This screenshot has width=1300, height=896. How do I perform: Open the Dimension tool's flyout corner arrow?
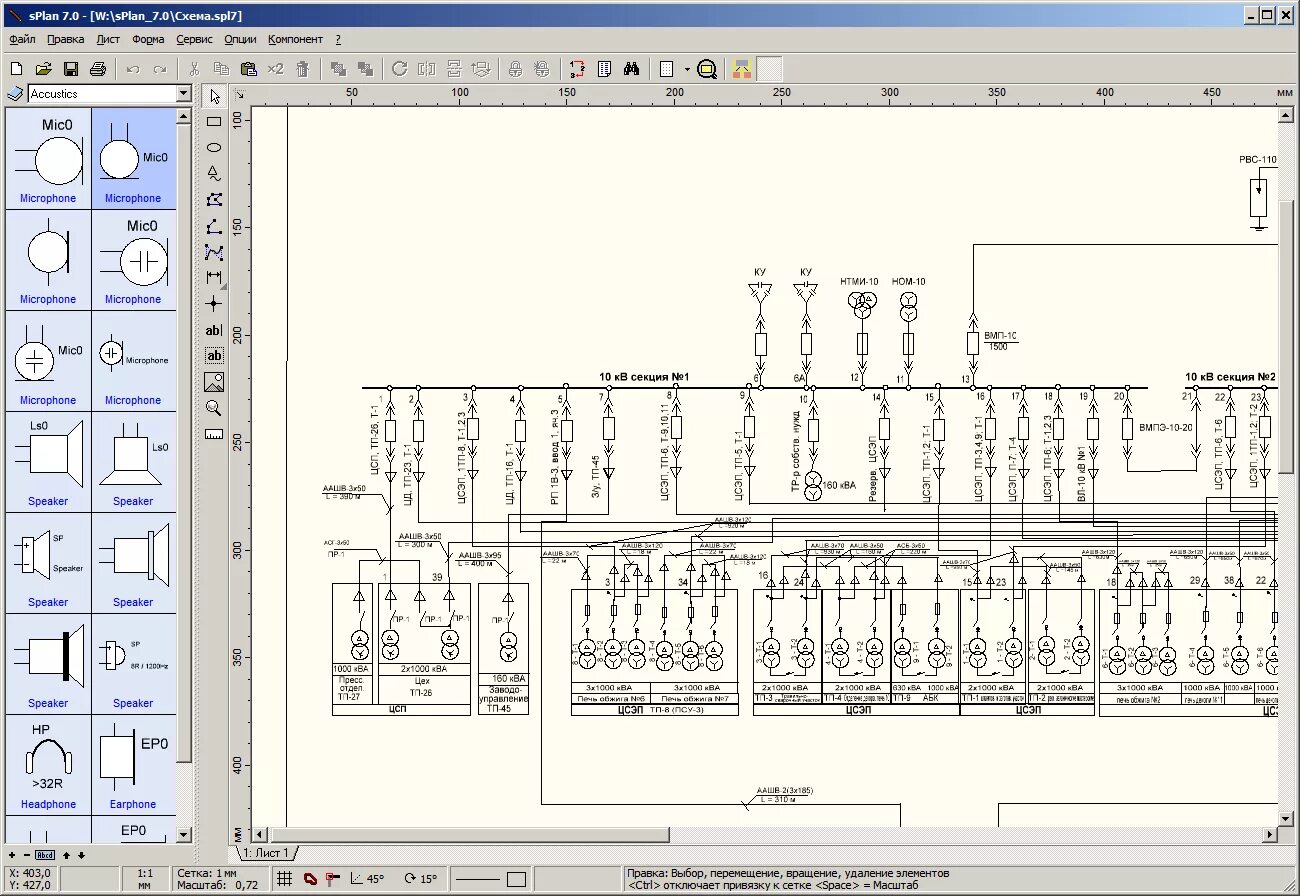222,285
